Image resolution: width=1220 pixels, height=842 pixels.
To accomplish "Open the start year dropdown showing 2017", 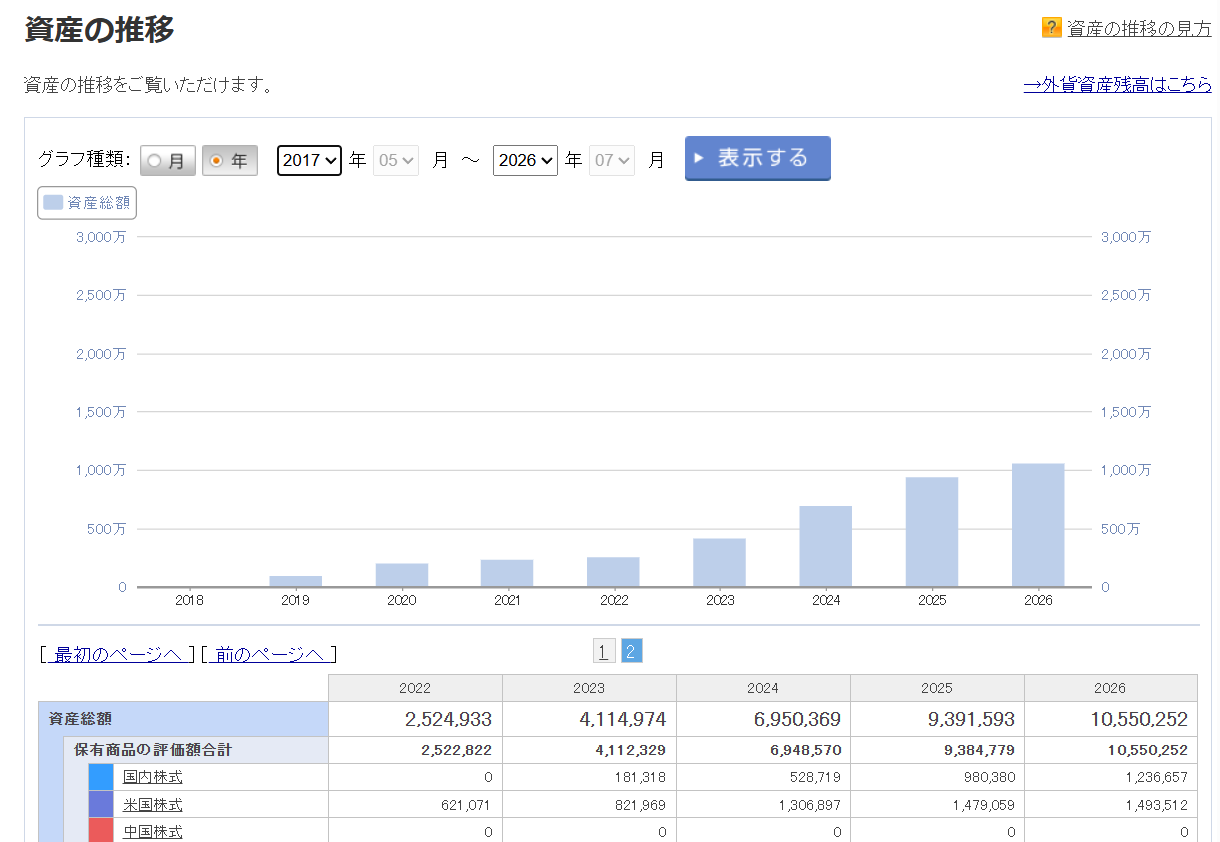I will (310, 160).
